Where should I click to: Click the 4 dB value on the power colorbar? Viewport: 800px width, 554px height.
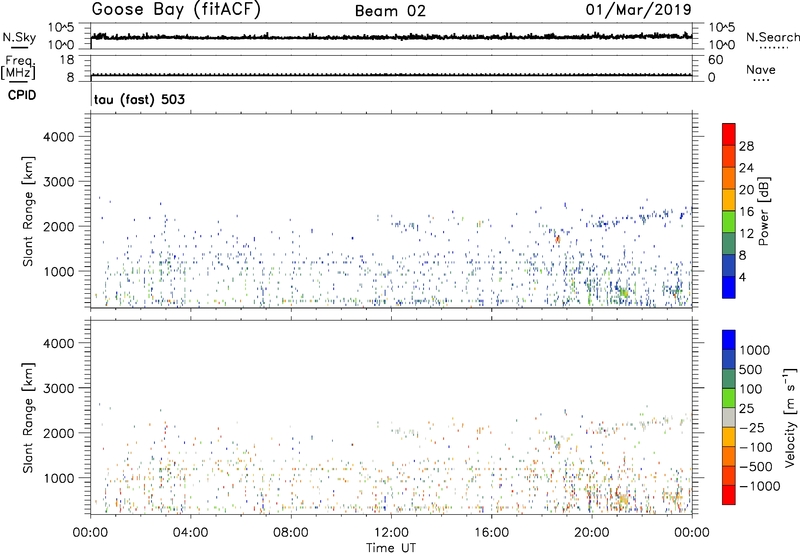point(743,277)
